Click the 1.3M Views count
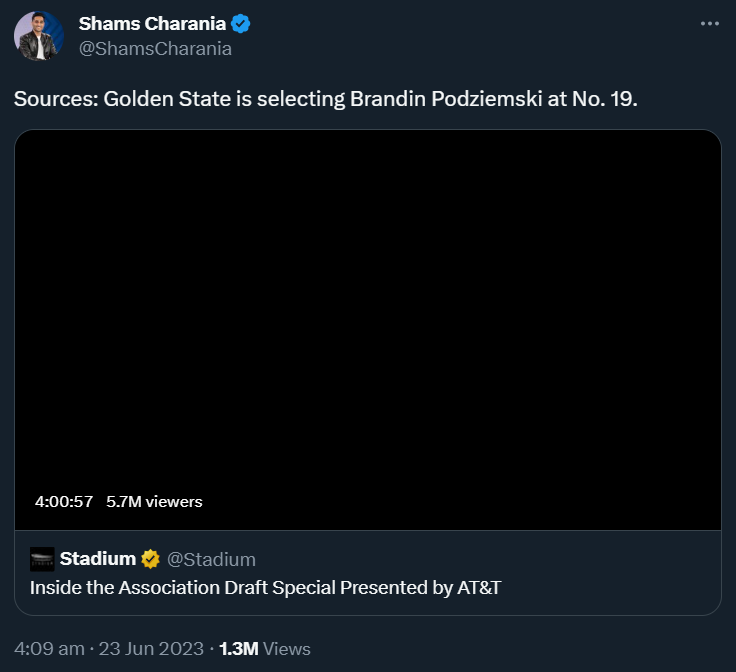Screen dimensions: 736x672 point(264,649)
